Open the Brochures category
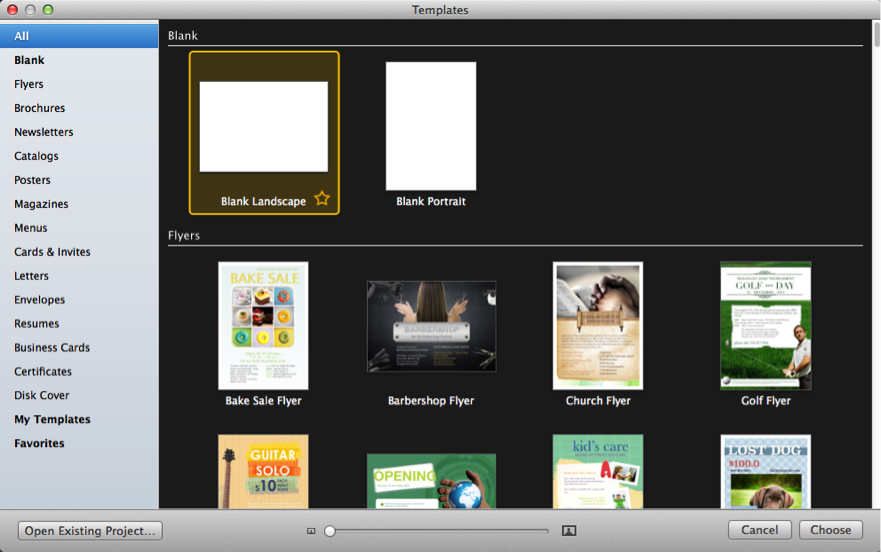The height and width of the screenshot is (553, 881). (x=40, y=108)
